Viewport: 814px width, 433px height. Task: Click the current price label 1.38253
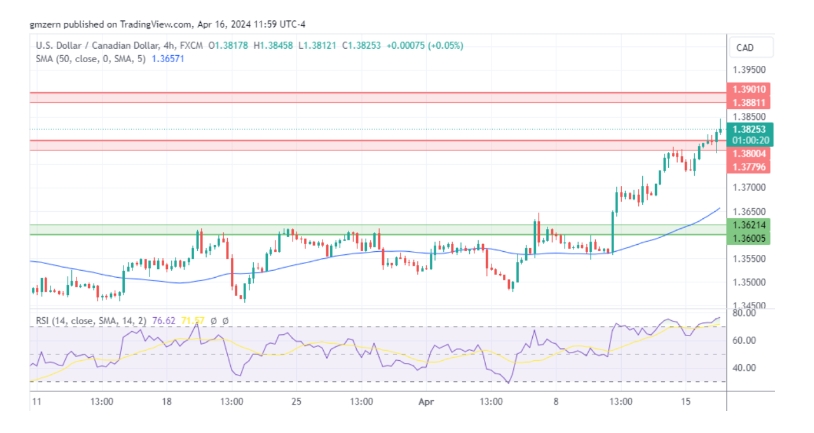pos(750,130)
